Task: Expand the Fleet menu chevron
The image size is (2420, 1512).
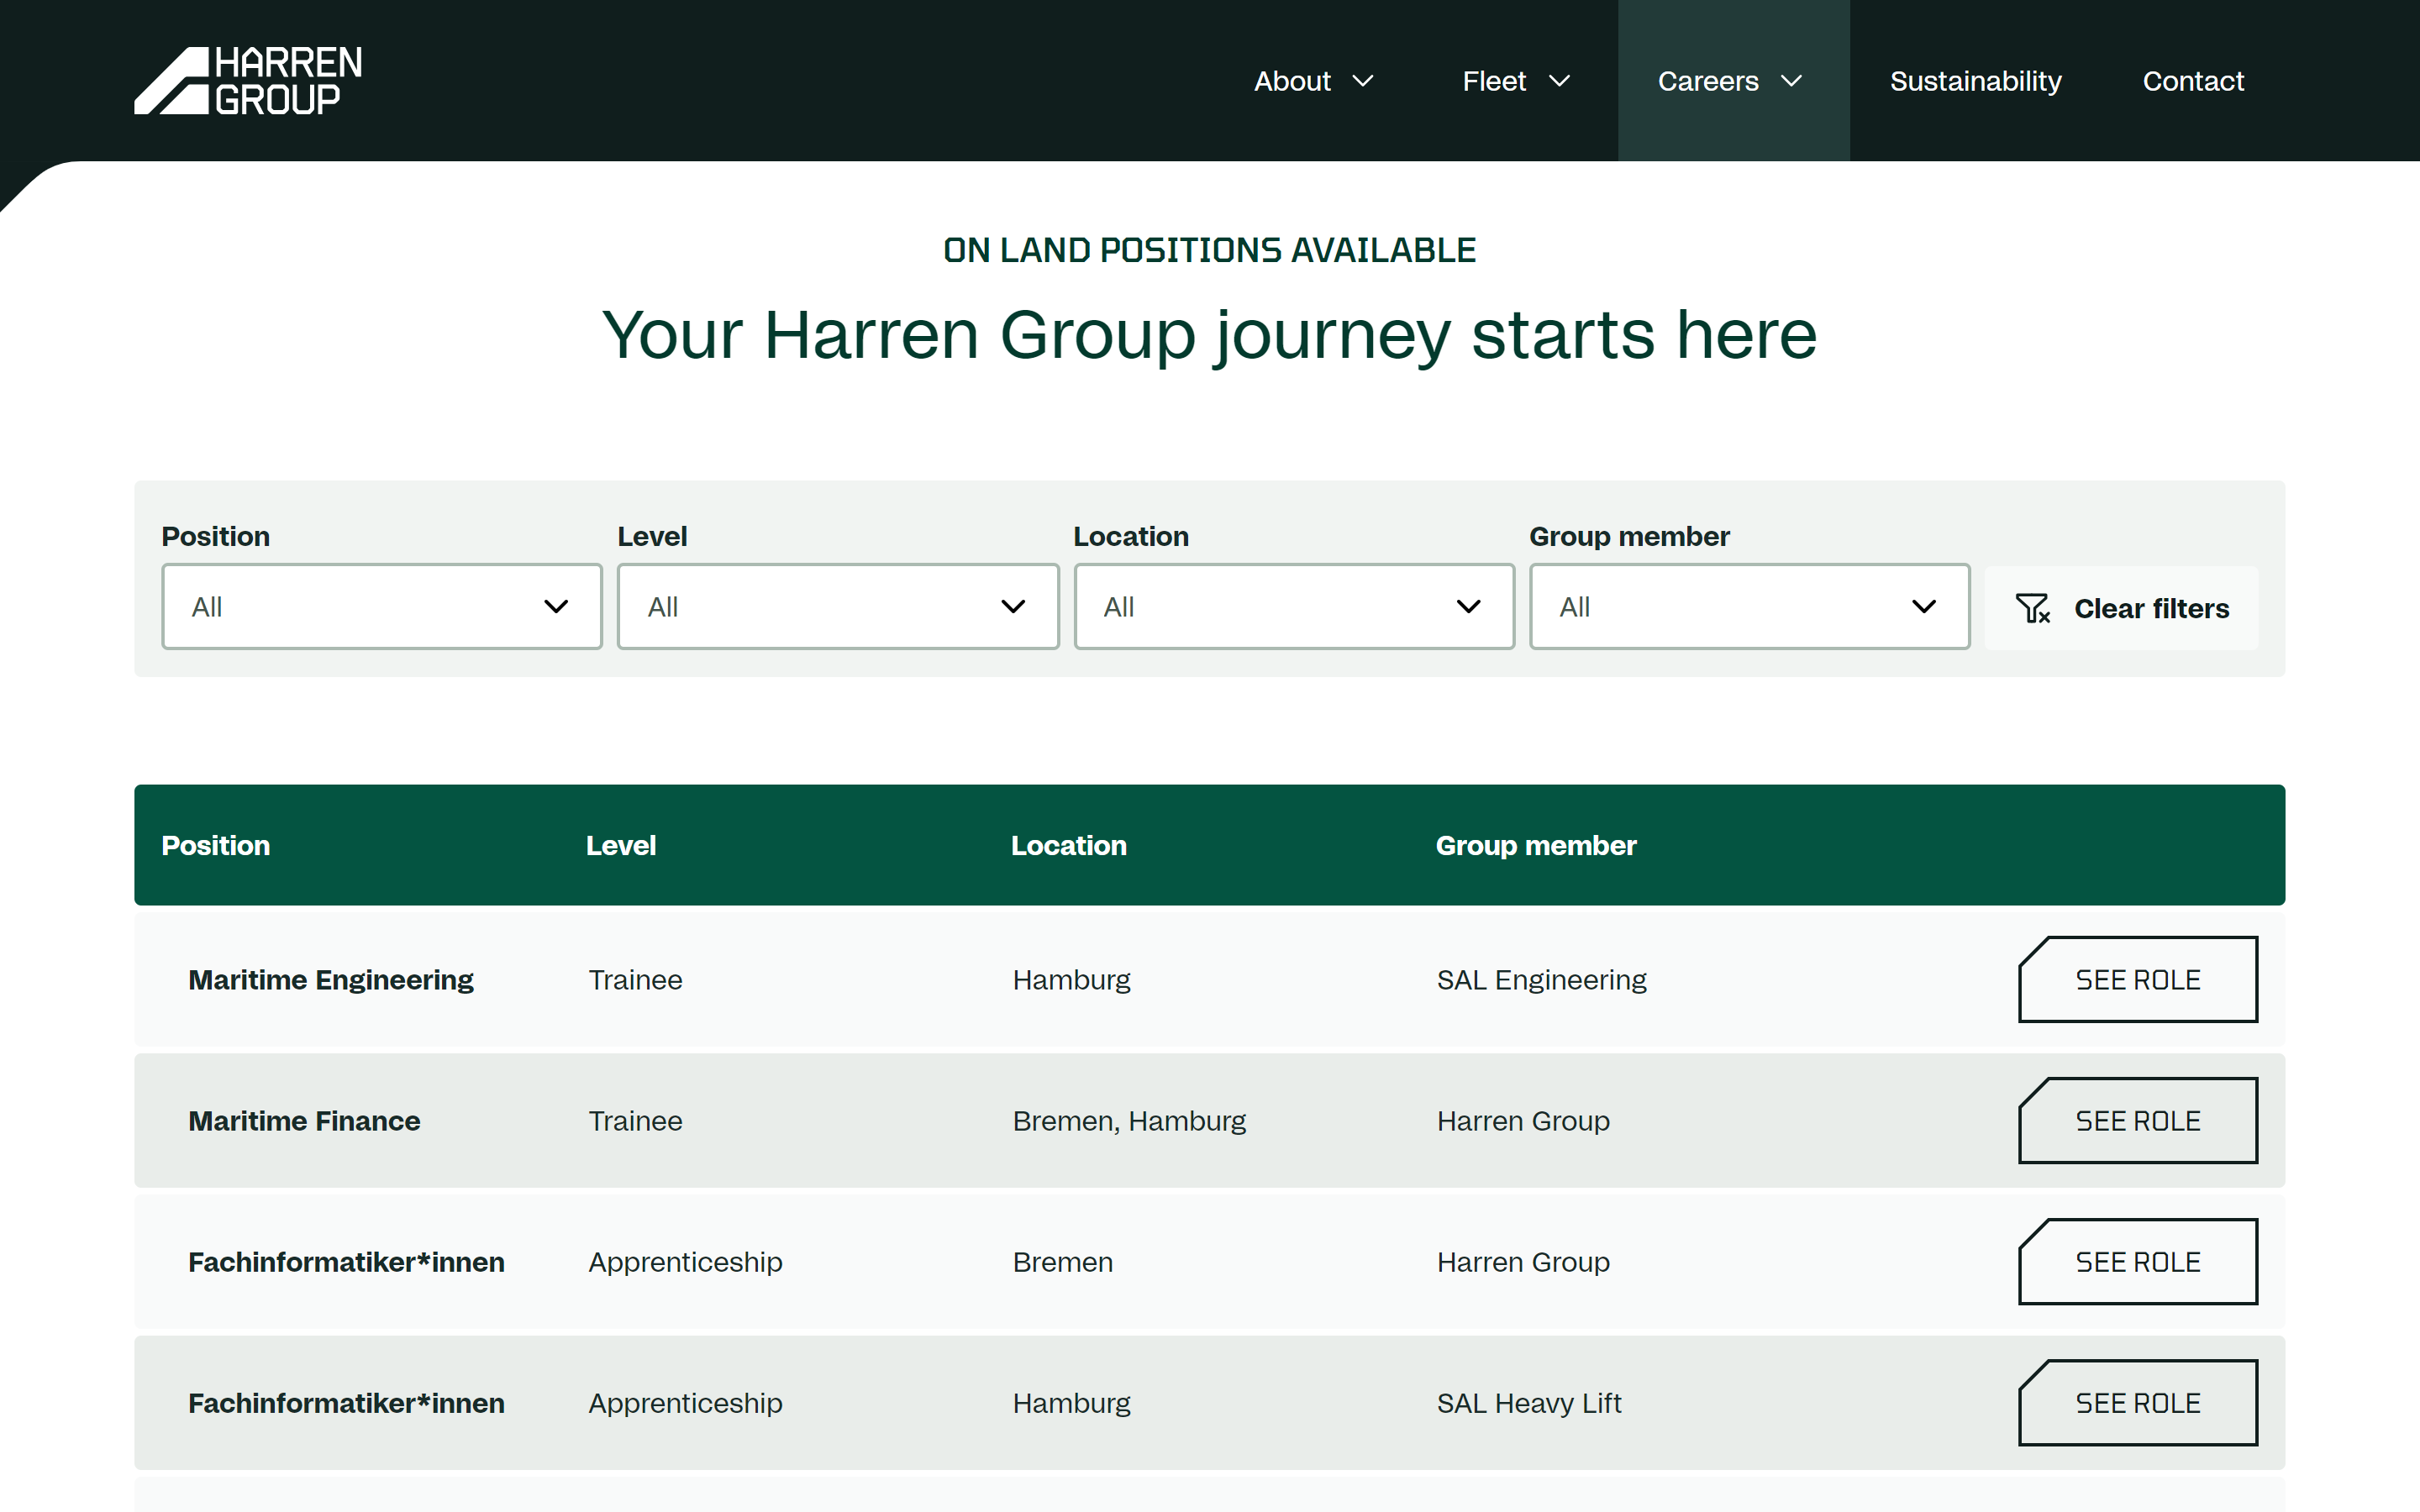Action: [1559, 81]
